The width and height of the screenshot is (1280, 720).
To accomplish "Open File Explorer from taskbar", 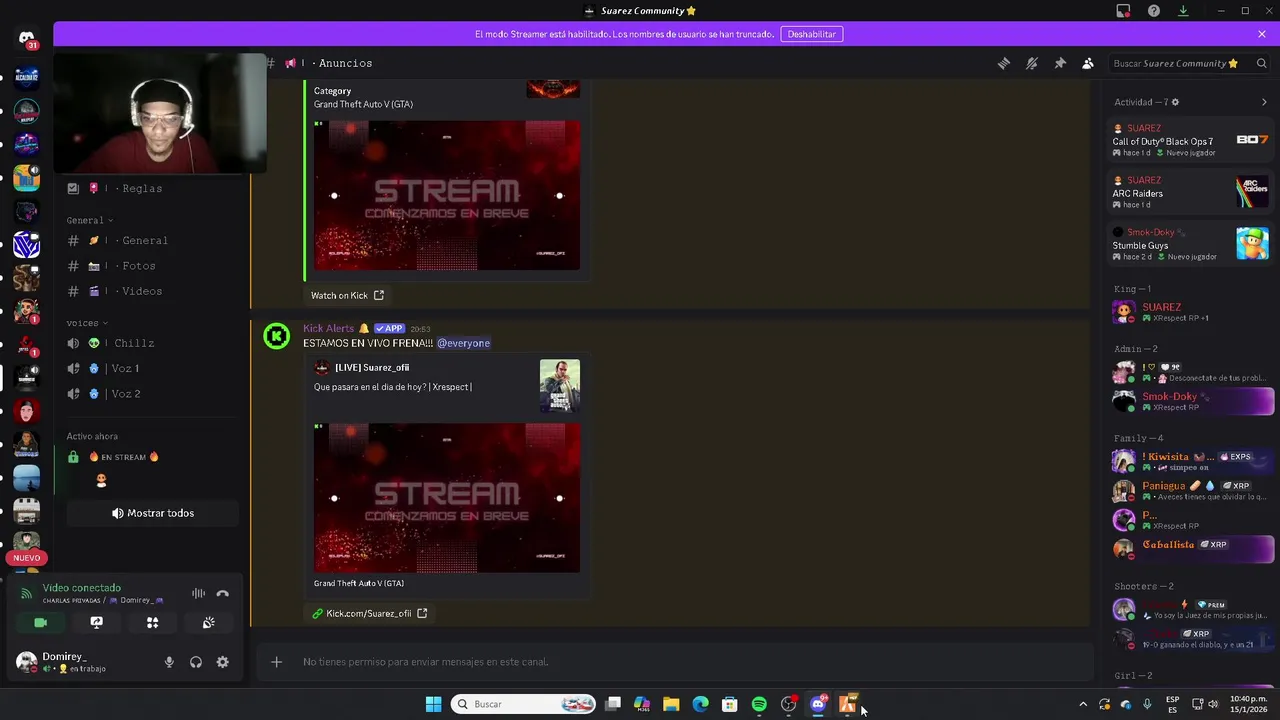I will pyautogui.click(x=671, y=704).
